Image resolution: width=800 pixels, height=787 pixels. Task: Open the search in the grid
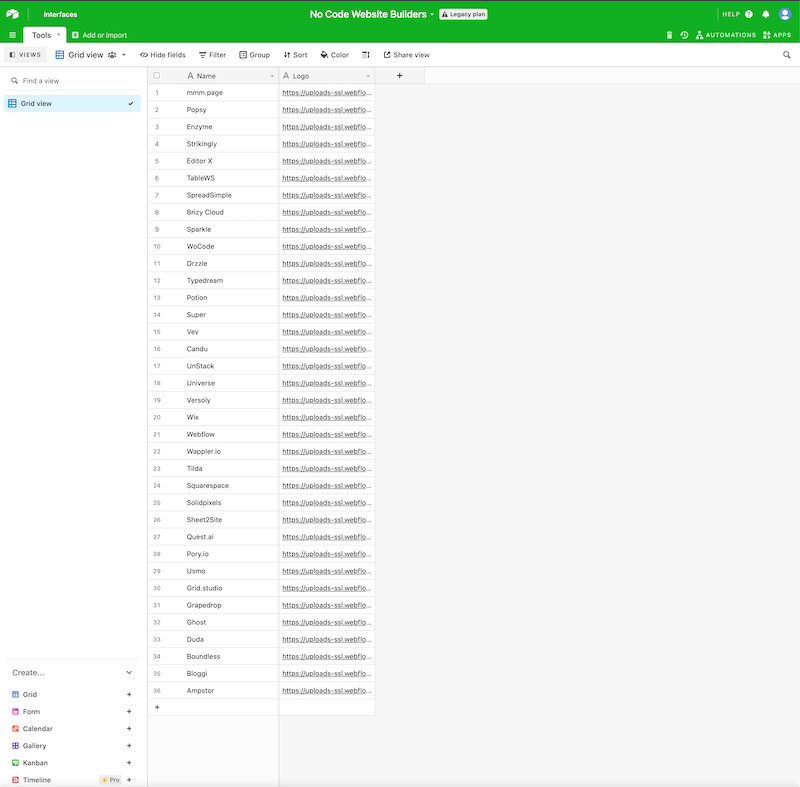click(786, 55)
